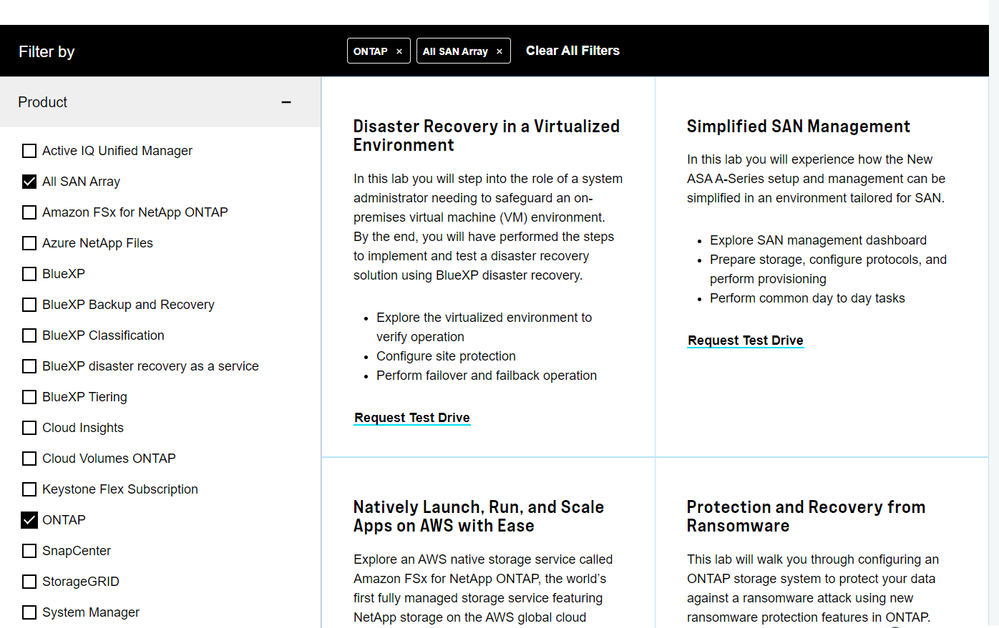Tick the BlueXP checkbox

29,274
